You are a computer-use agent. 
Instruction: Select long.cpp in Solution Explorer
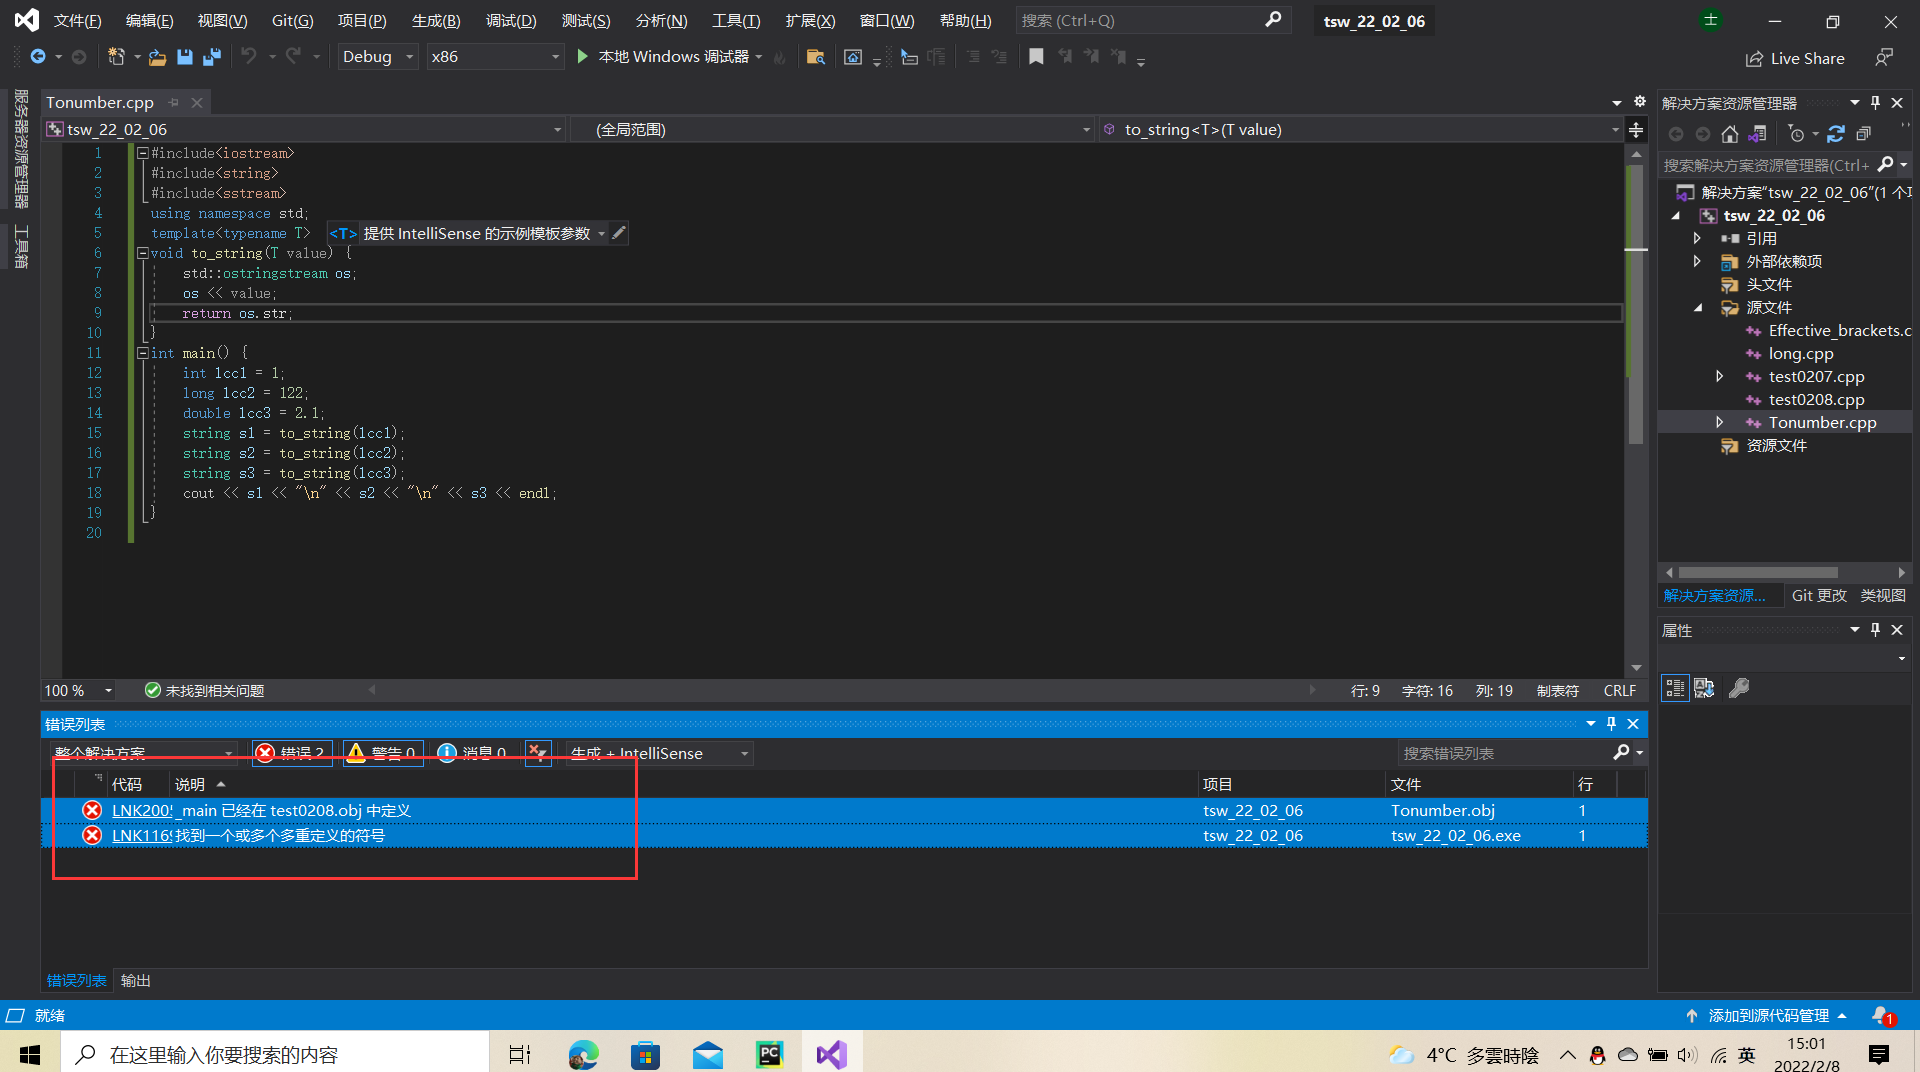pos(1800,354)
